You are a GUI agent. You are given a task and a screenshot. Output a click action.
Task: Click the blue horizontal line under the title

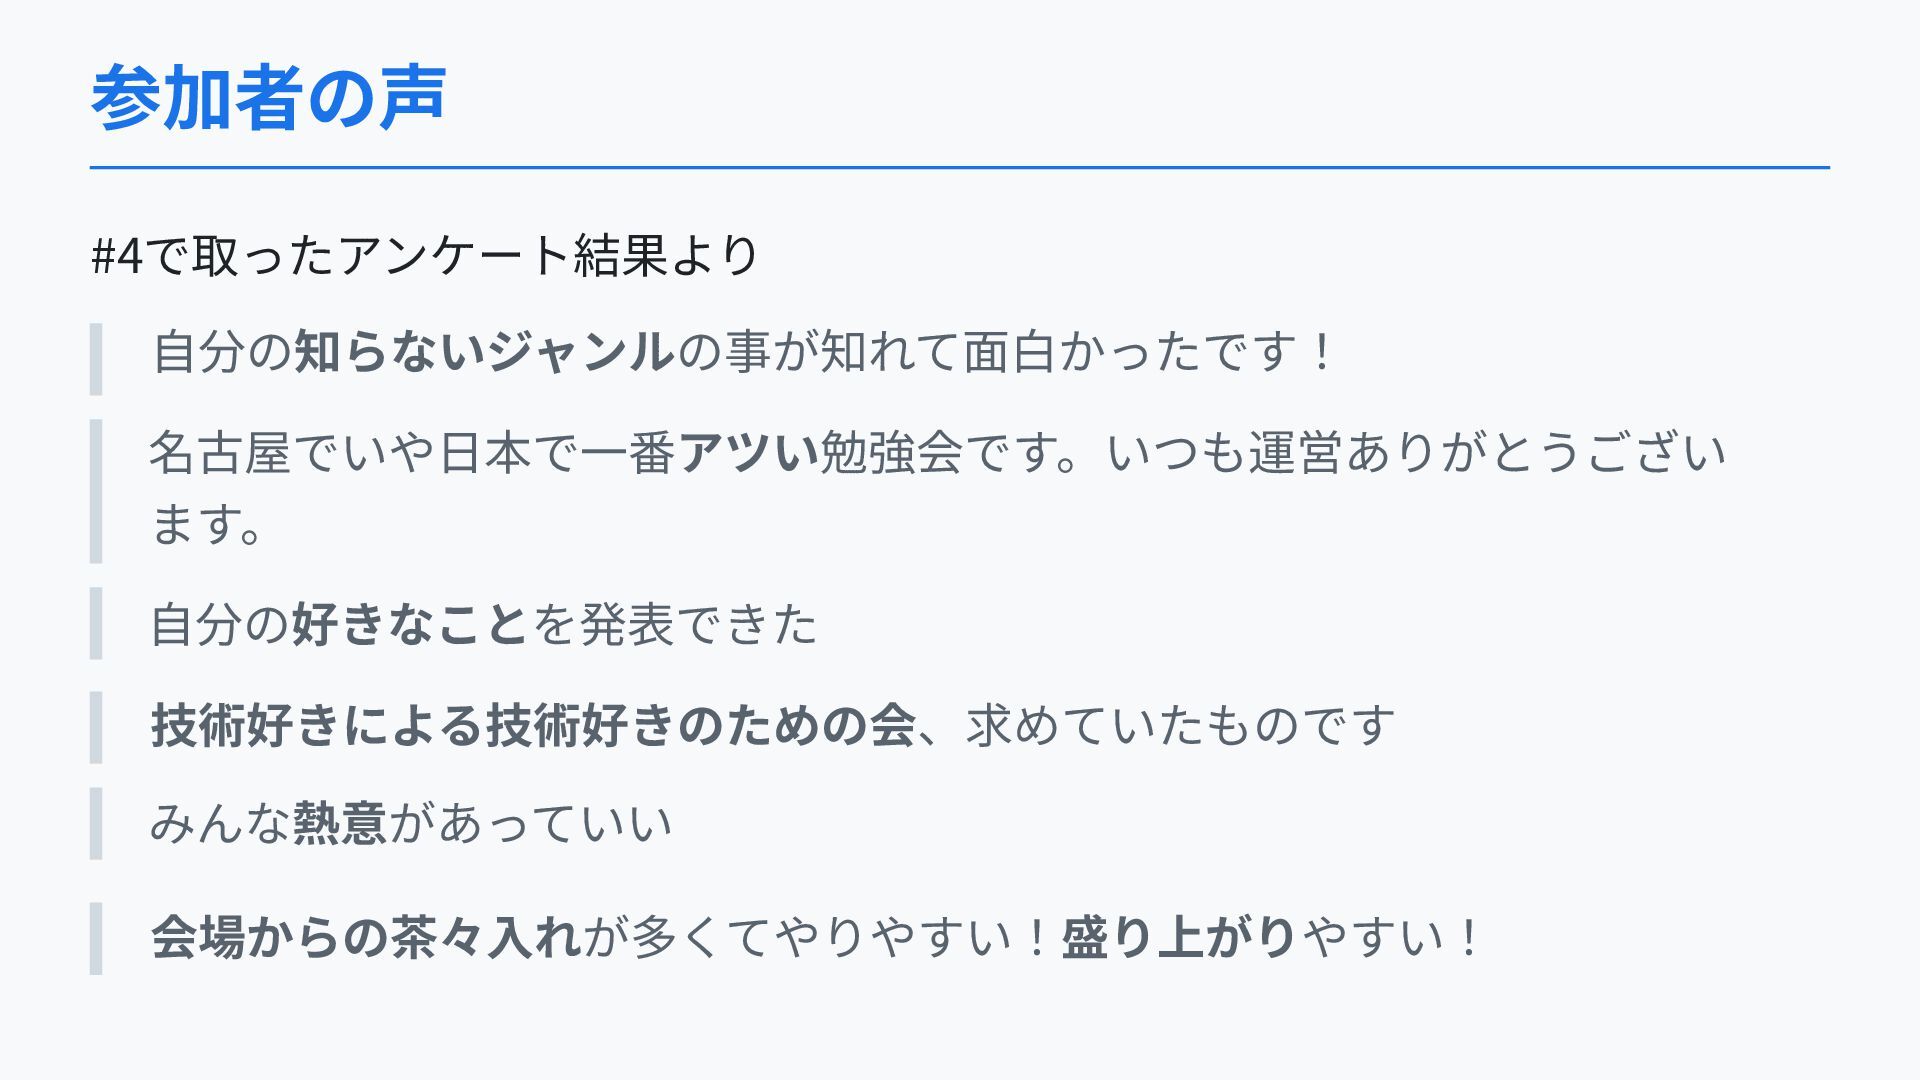point(960,168)
